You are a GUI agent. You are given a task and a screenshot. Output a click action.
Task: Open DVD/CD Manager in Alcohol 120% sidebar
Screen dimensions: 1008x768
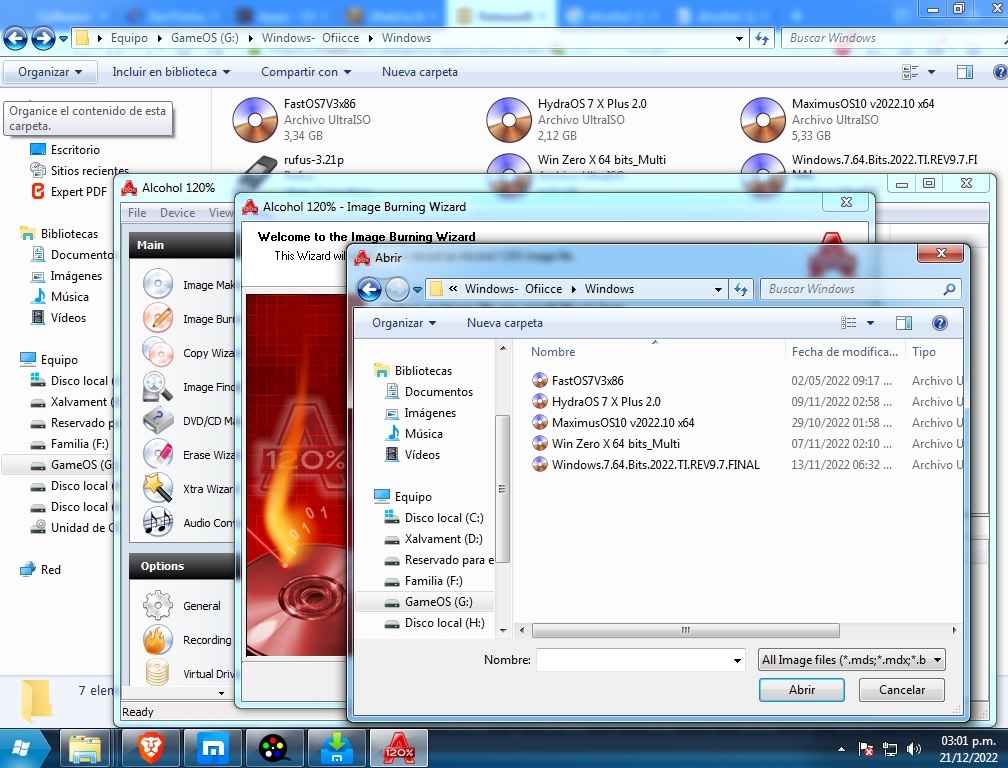(188, 420)
